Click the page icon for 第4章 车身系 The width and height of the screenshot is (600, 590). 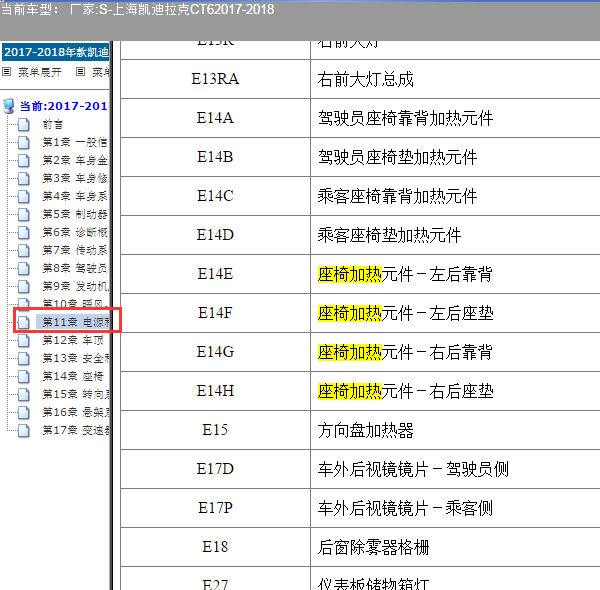pos(24,196)
